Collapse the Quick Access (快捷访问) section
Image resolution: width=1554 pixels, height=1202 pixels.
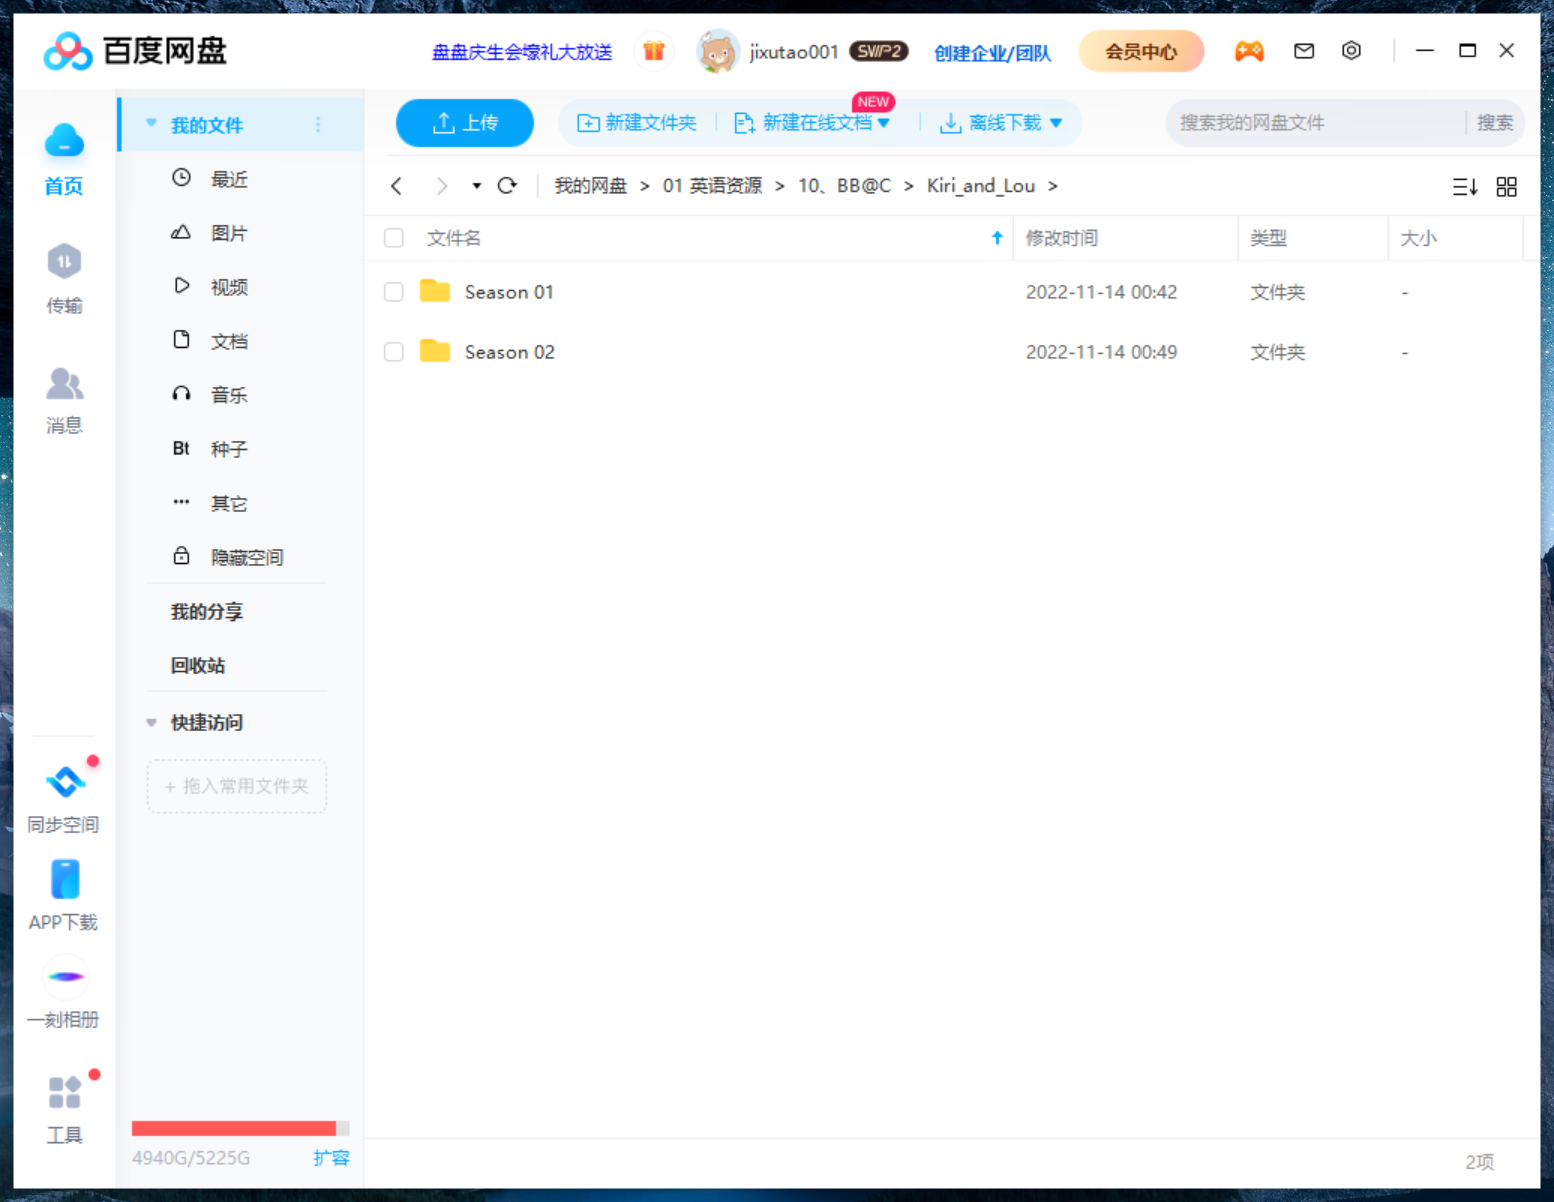(x=152, y=722)
